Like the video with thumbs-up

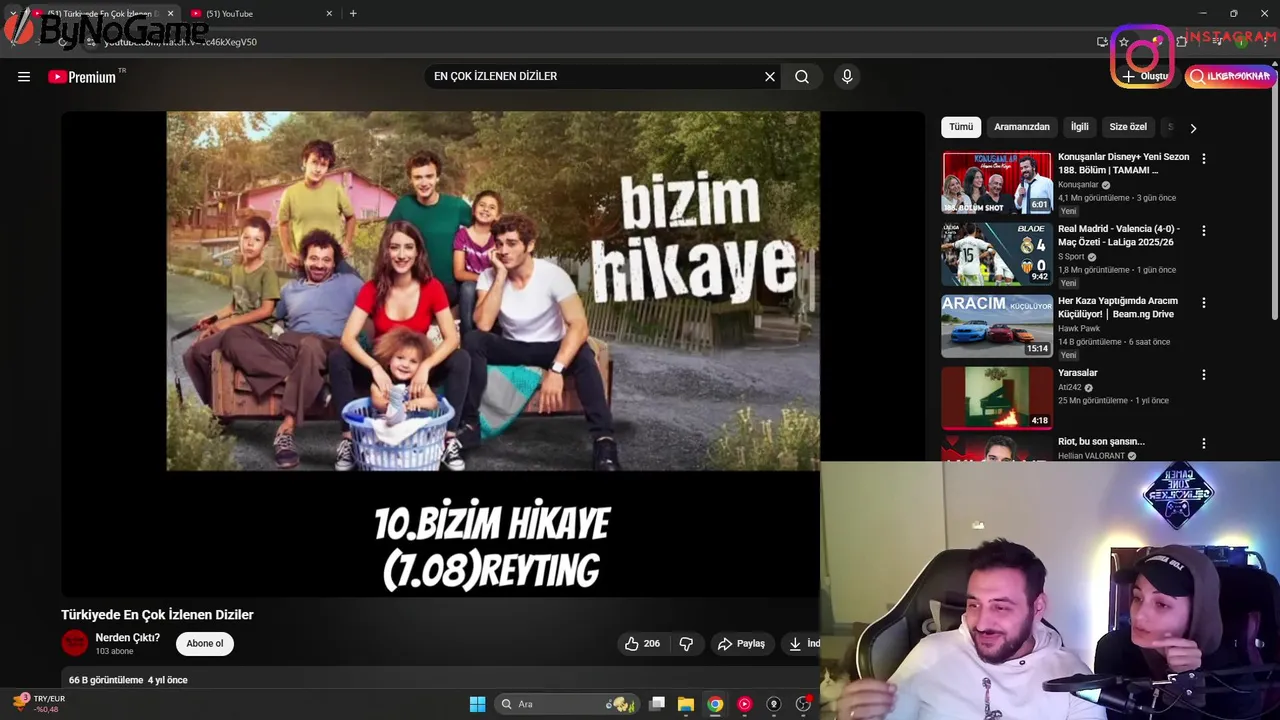click(642, 644)
